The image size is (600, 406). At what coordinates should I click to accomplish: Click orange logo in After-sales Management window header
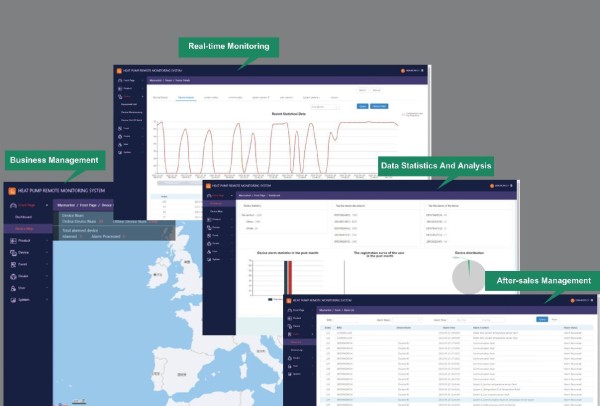[x=289, y=301]
